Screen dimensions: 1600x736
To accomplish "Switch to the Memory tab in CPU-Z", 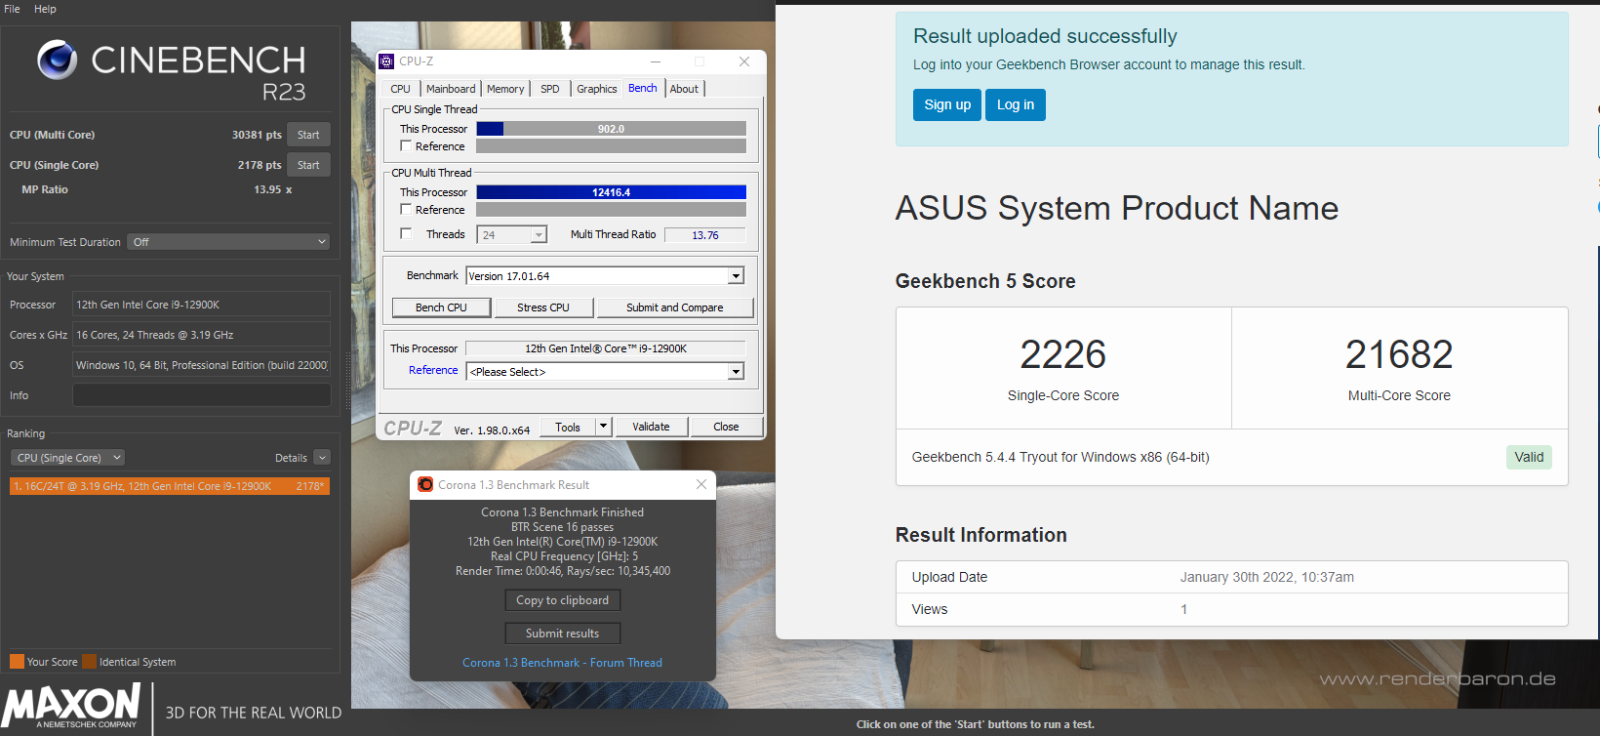I will tap(505, 89).
